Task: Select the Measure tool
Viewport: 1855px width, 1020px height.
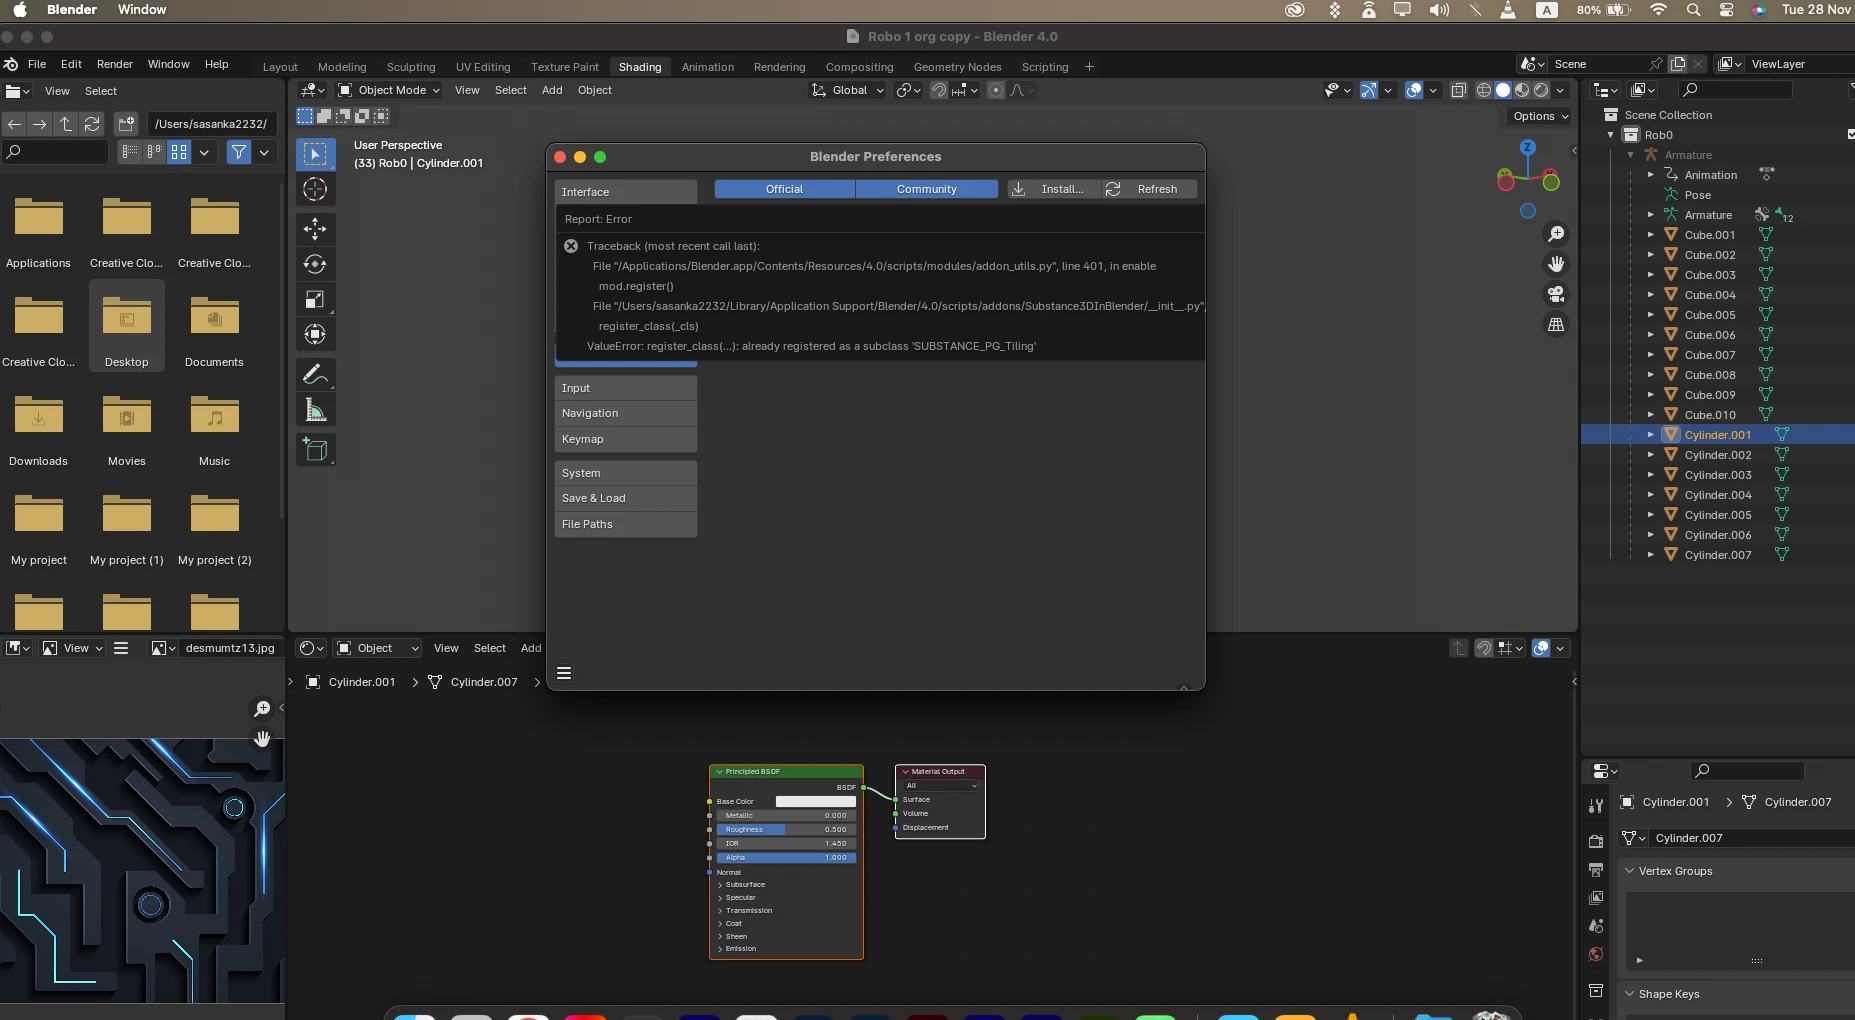Action: 315,409
